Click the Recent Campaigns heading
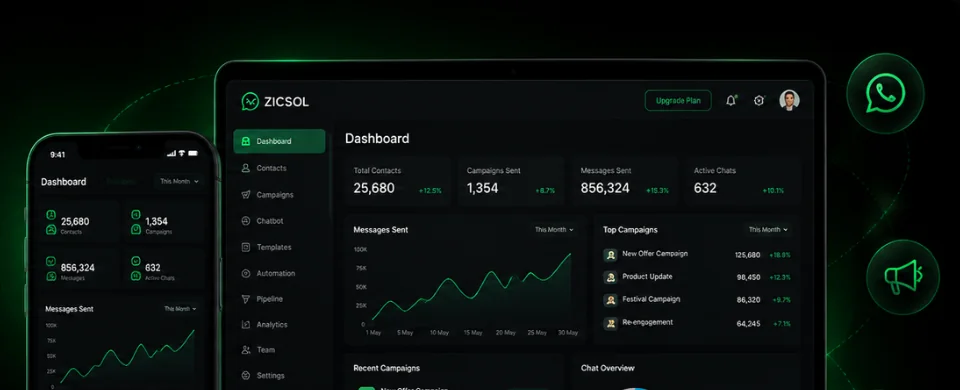The height and width of the screenshot is (390, 960). point(386,368)
